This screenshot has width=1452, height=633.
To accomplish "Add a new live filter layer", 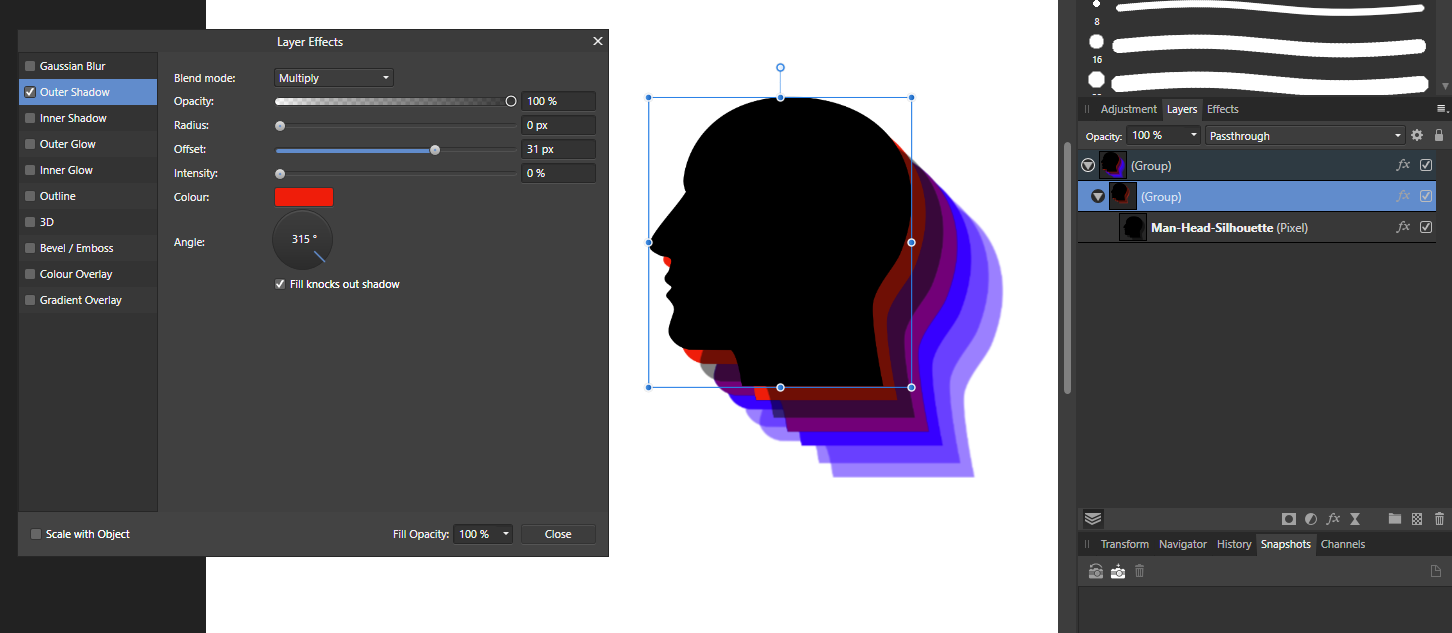I will click(1355, 518).
